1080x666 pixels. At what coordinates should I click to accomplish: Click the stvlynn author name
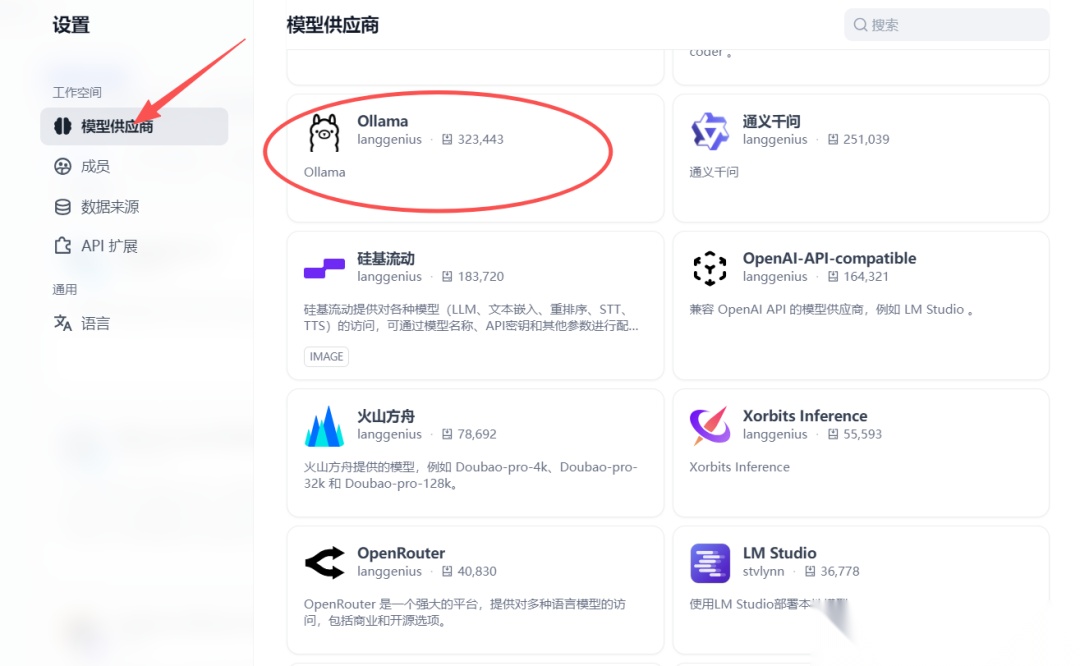(763, 571)
